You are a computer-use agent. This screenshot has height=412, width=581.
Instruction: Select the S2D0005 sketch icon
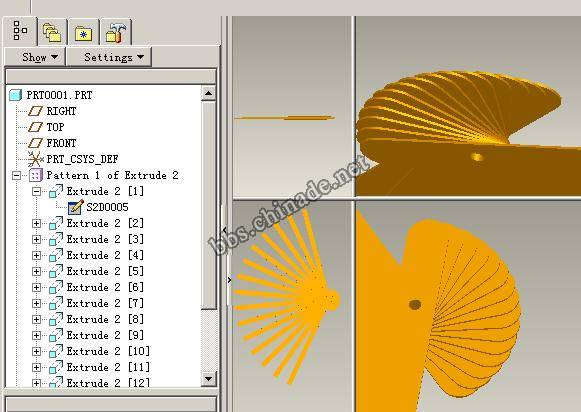tap(76, 207)
